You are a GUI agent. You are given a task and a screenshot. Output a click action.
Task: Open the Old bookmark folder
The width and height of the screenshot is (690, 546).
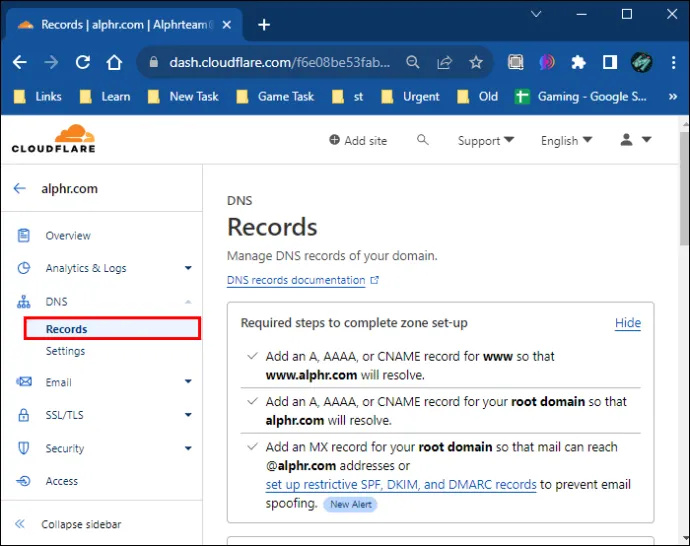tap(478, 96)
